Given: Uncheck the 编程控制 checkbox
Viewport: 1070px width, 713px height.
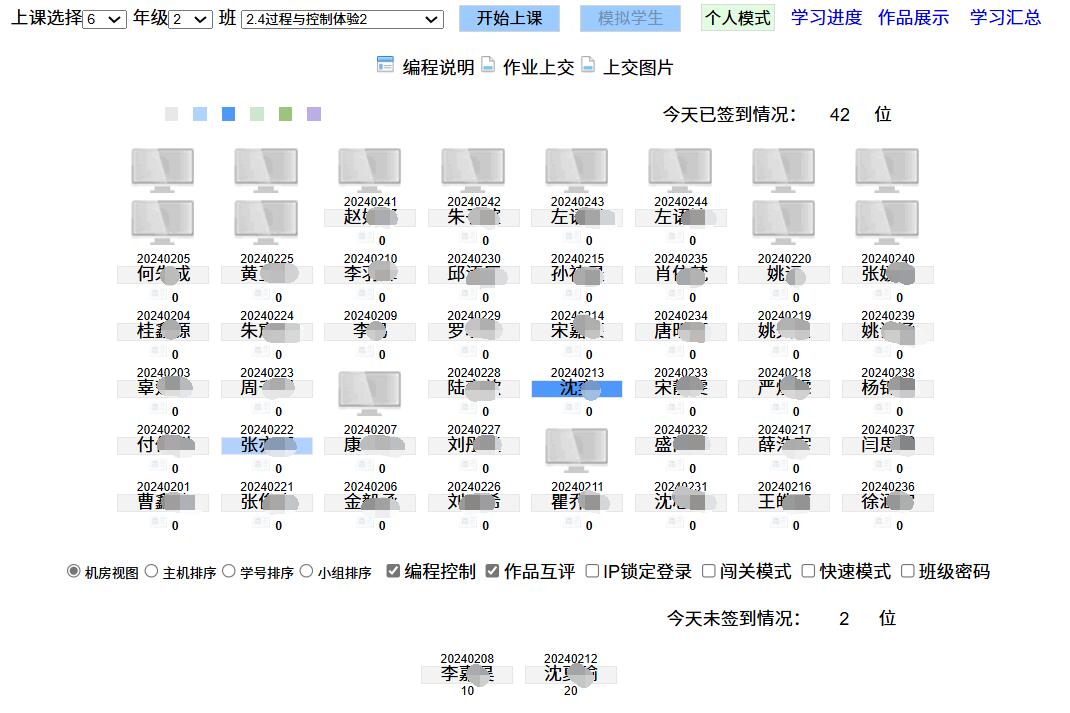Looking at the screenshot, I should [x=393, y=571].
